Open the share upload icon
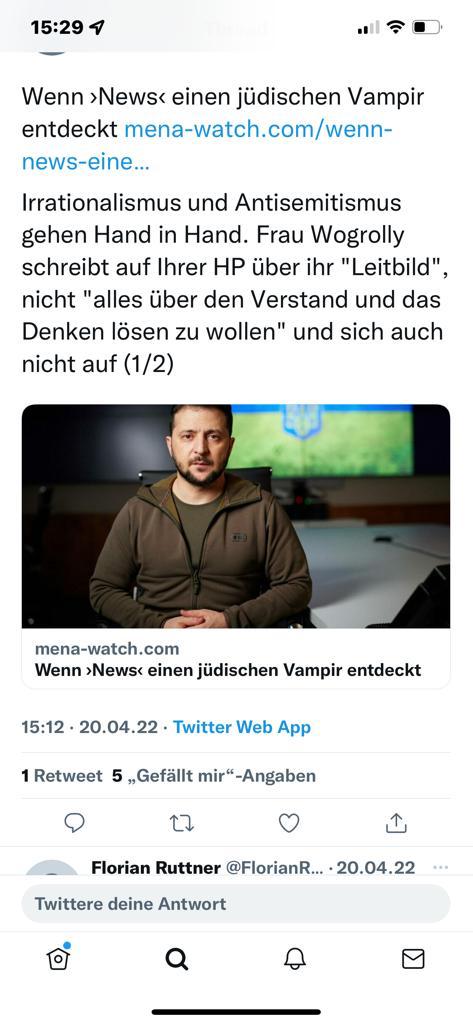 (x=396, y=823)
